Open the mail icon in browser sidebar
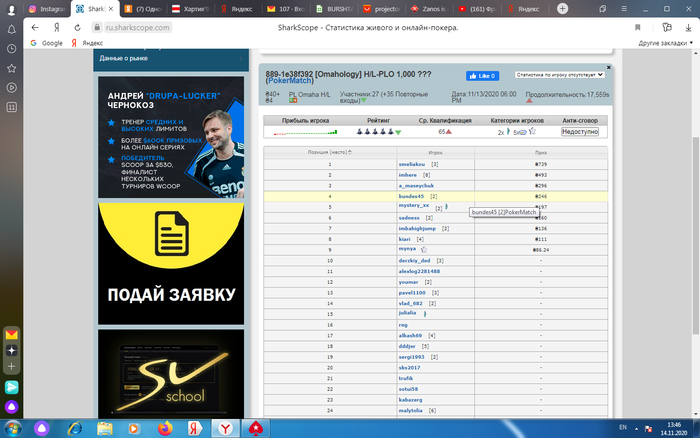The image size is (700, 438). click(x=12, y=334)
